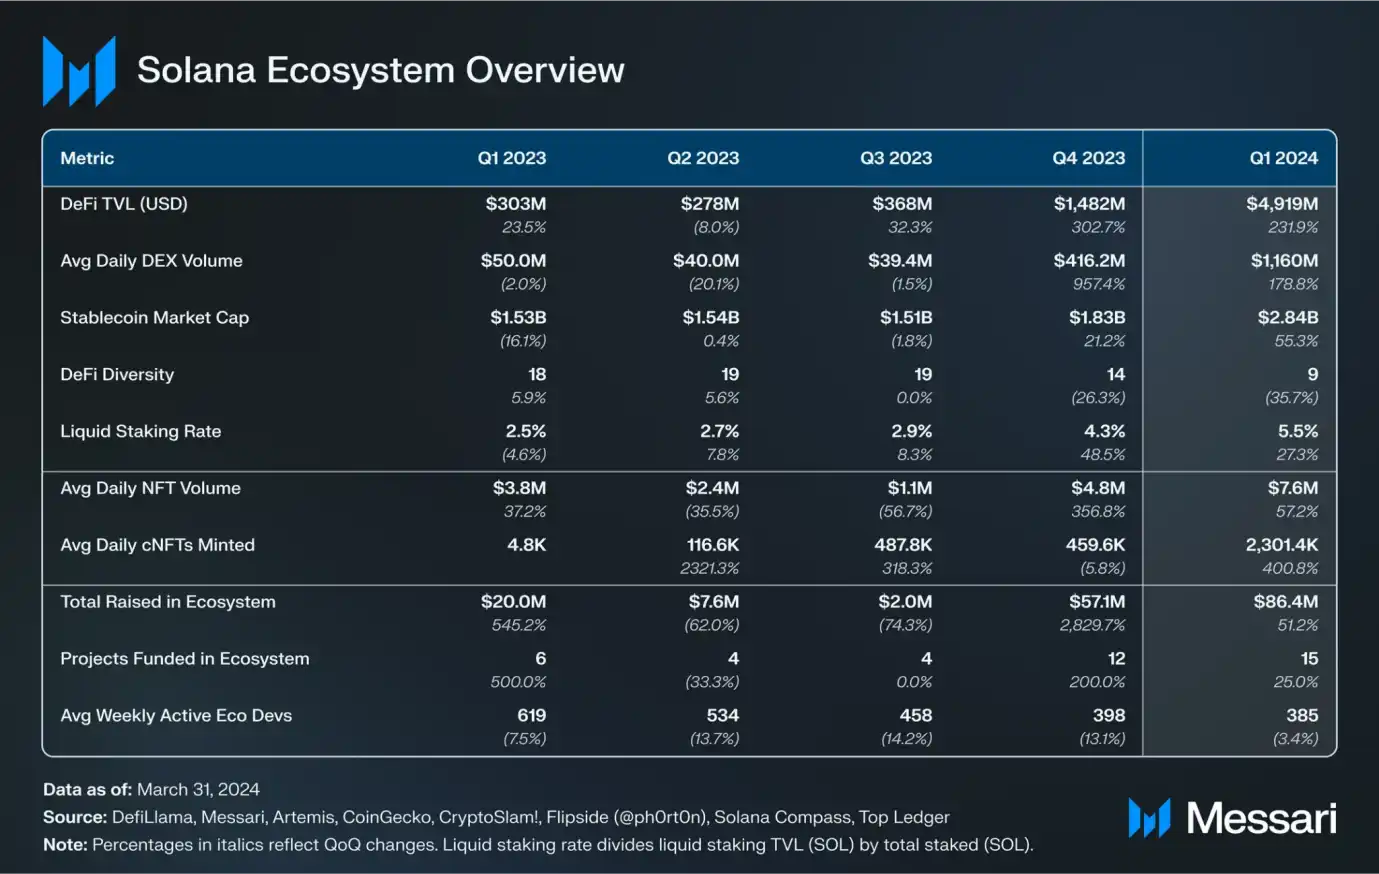
Task: Click the 'Data as of' date line
Action: (151, 789)
